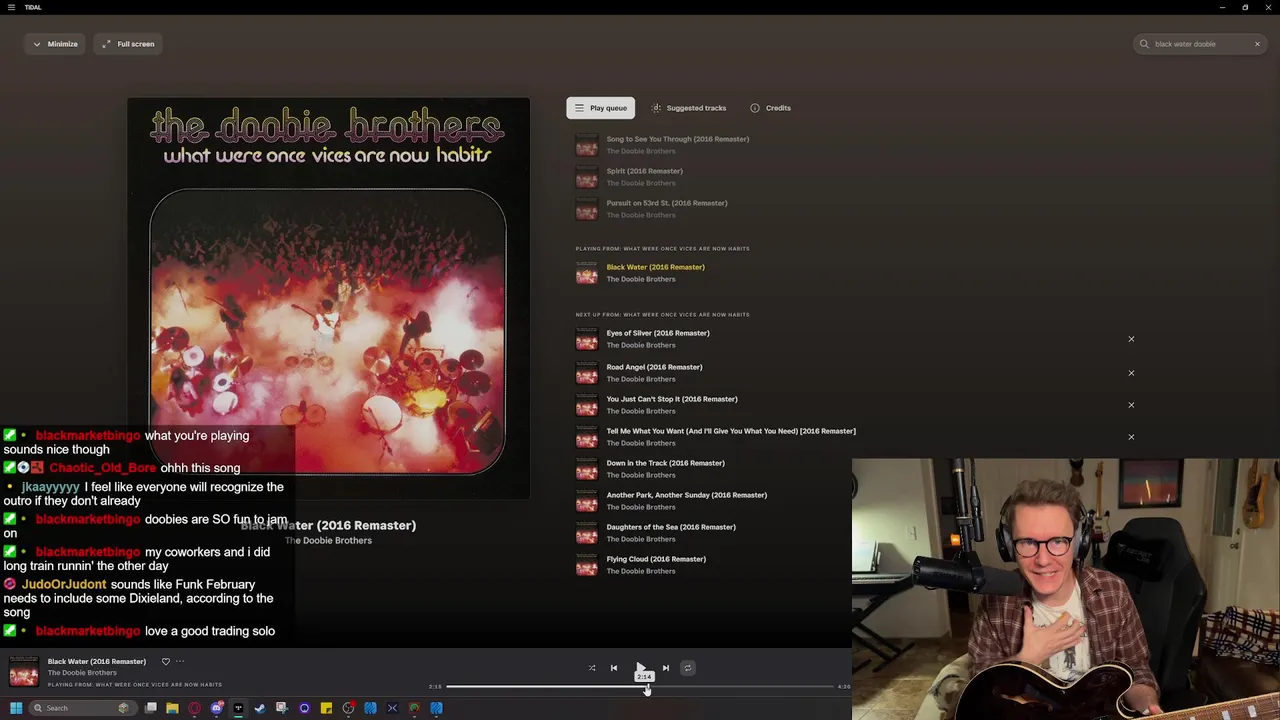Skip to the previous track
The height and width of the screenshot is (720, 1280).
pyautogui.click(x=614, y=668)
